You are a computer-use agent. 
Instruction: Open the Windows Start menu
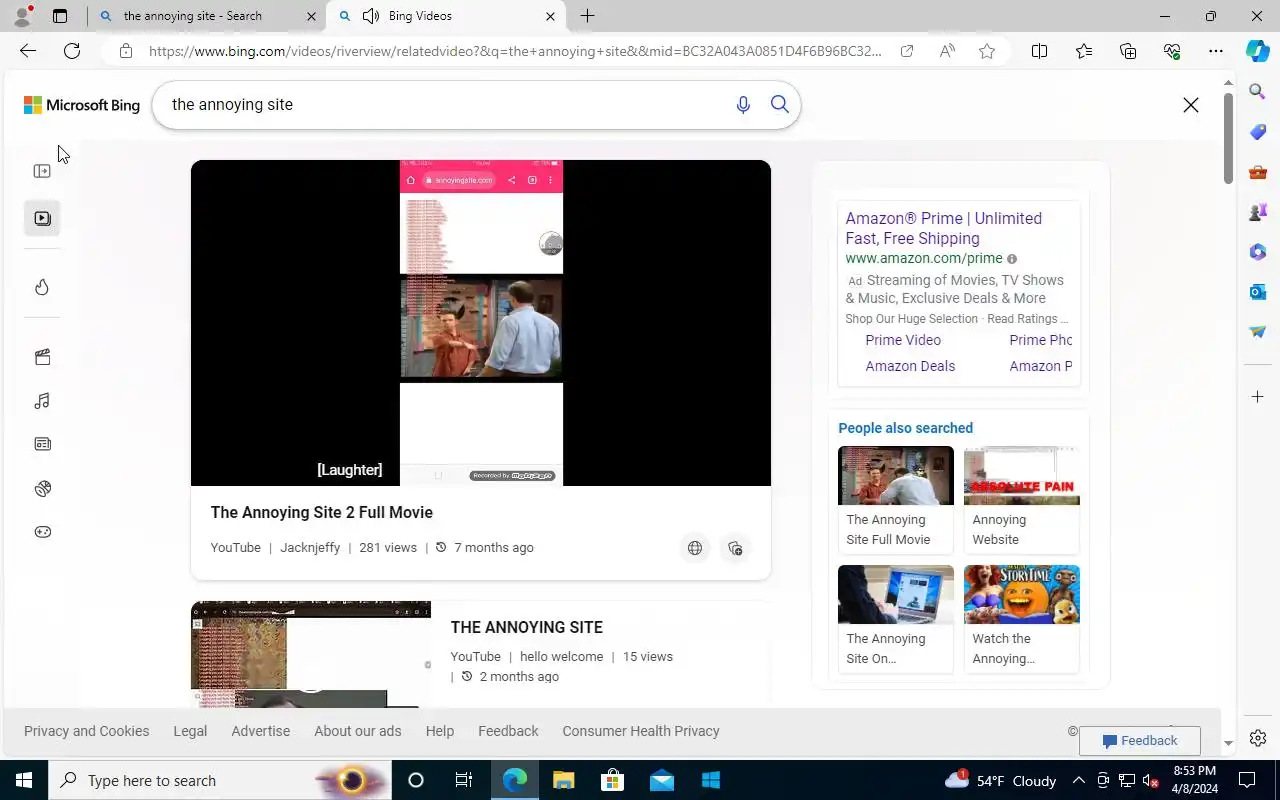tap(24, 780)
